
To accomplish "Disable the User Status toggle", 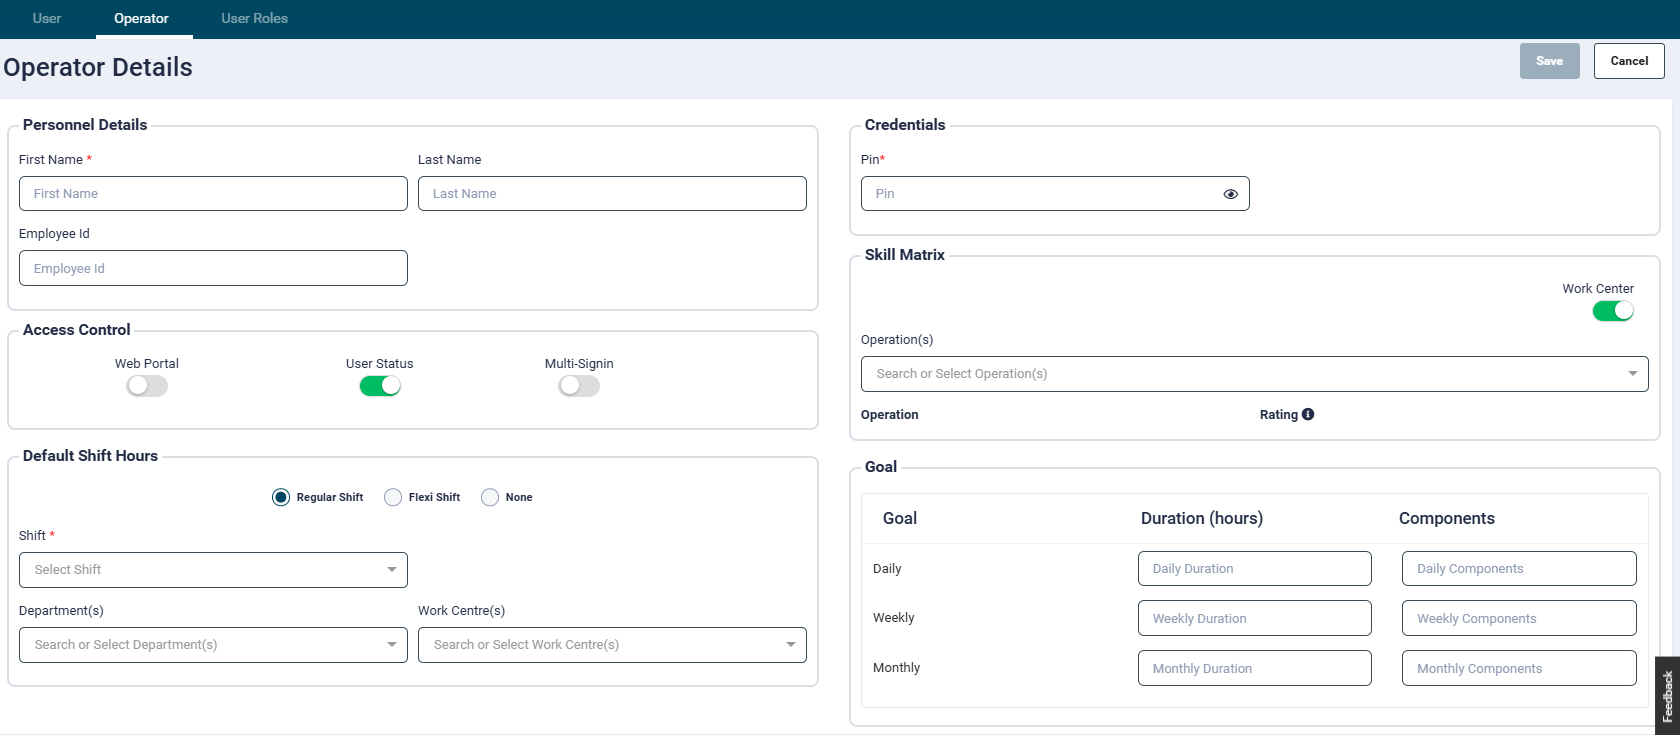I will tap(380, 386).
